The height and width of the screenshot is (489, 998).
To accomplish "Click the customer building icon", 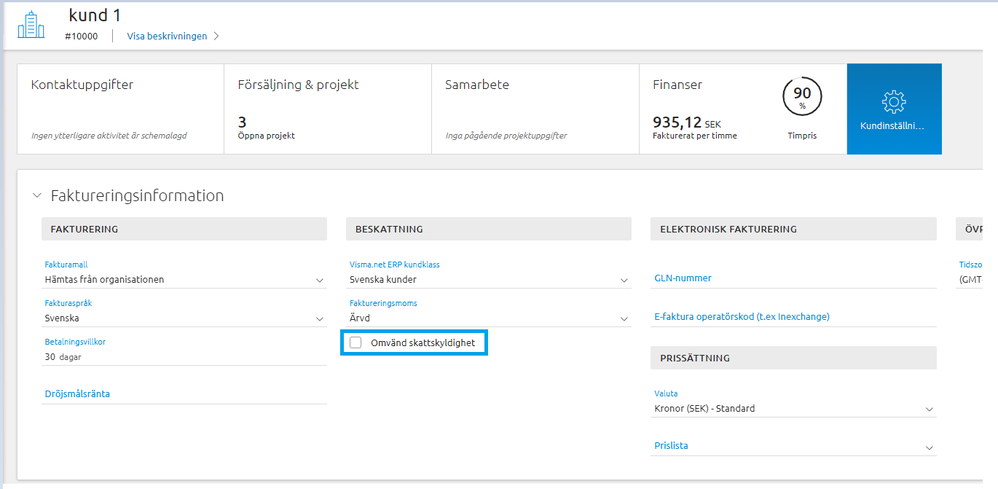I will click(31, 25).
